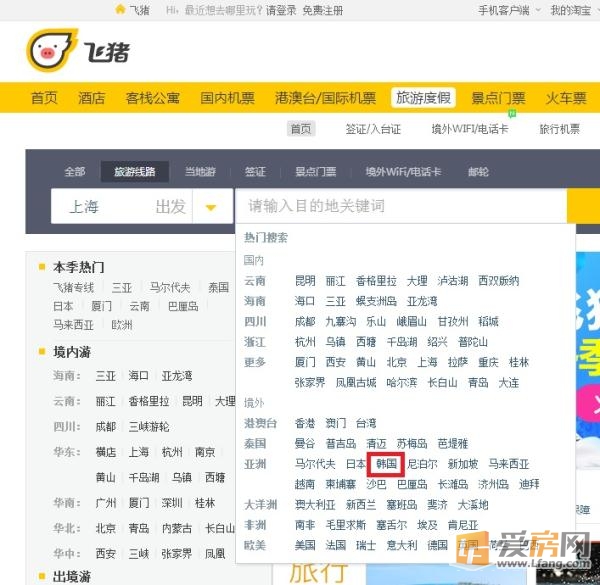Open the 首页 main nav item
The width and height of the screenshot is (600, 585).
pos(44,98)
